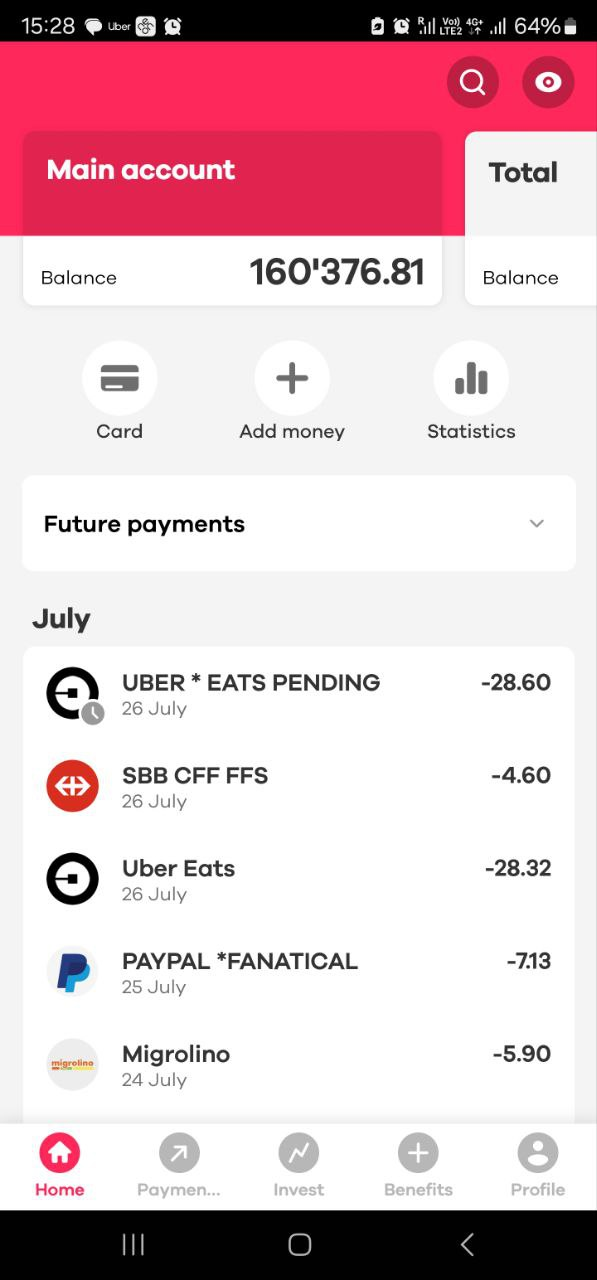Open the Benefits tab

(418, 1166)
